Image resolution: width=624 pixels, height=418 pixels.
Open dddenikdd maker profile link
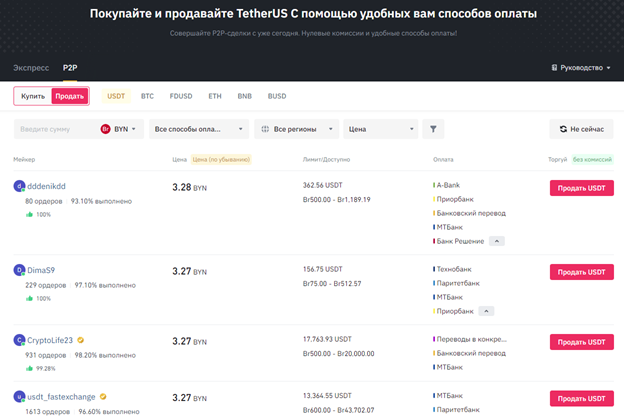click(x=46, y=186)
